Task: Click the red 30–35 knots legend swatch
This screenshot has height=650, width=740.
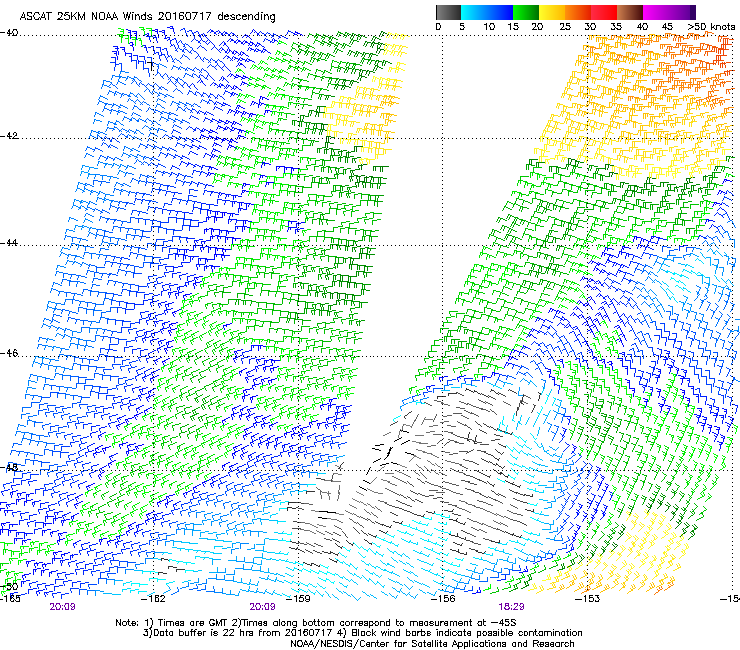Action: click(x=604, y=12)
